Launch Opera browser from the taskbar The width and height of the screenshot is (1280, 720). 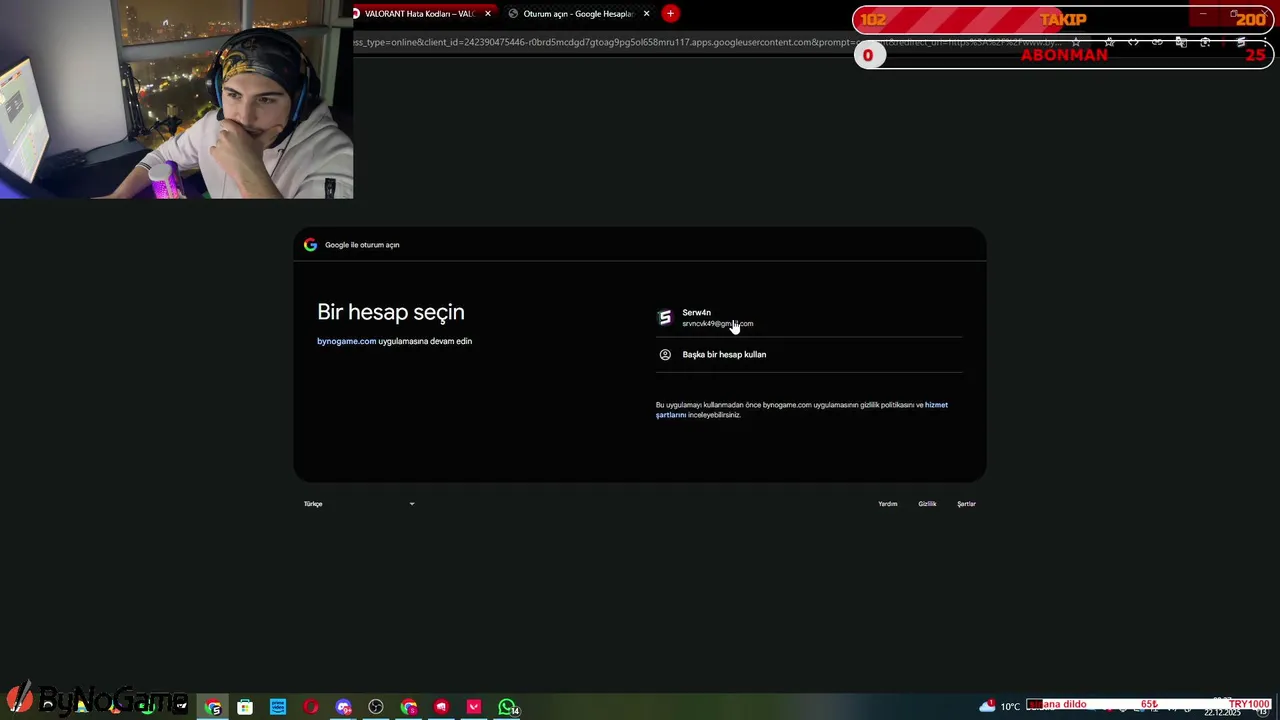(311, 707)
